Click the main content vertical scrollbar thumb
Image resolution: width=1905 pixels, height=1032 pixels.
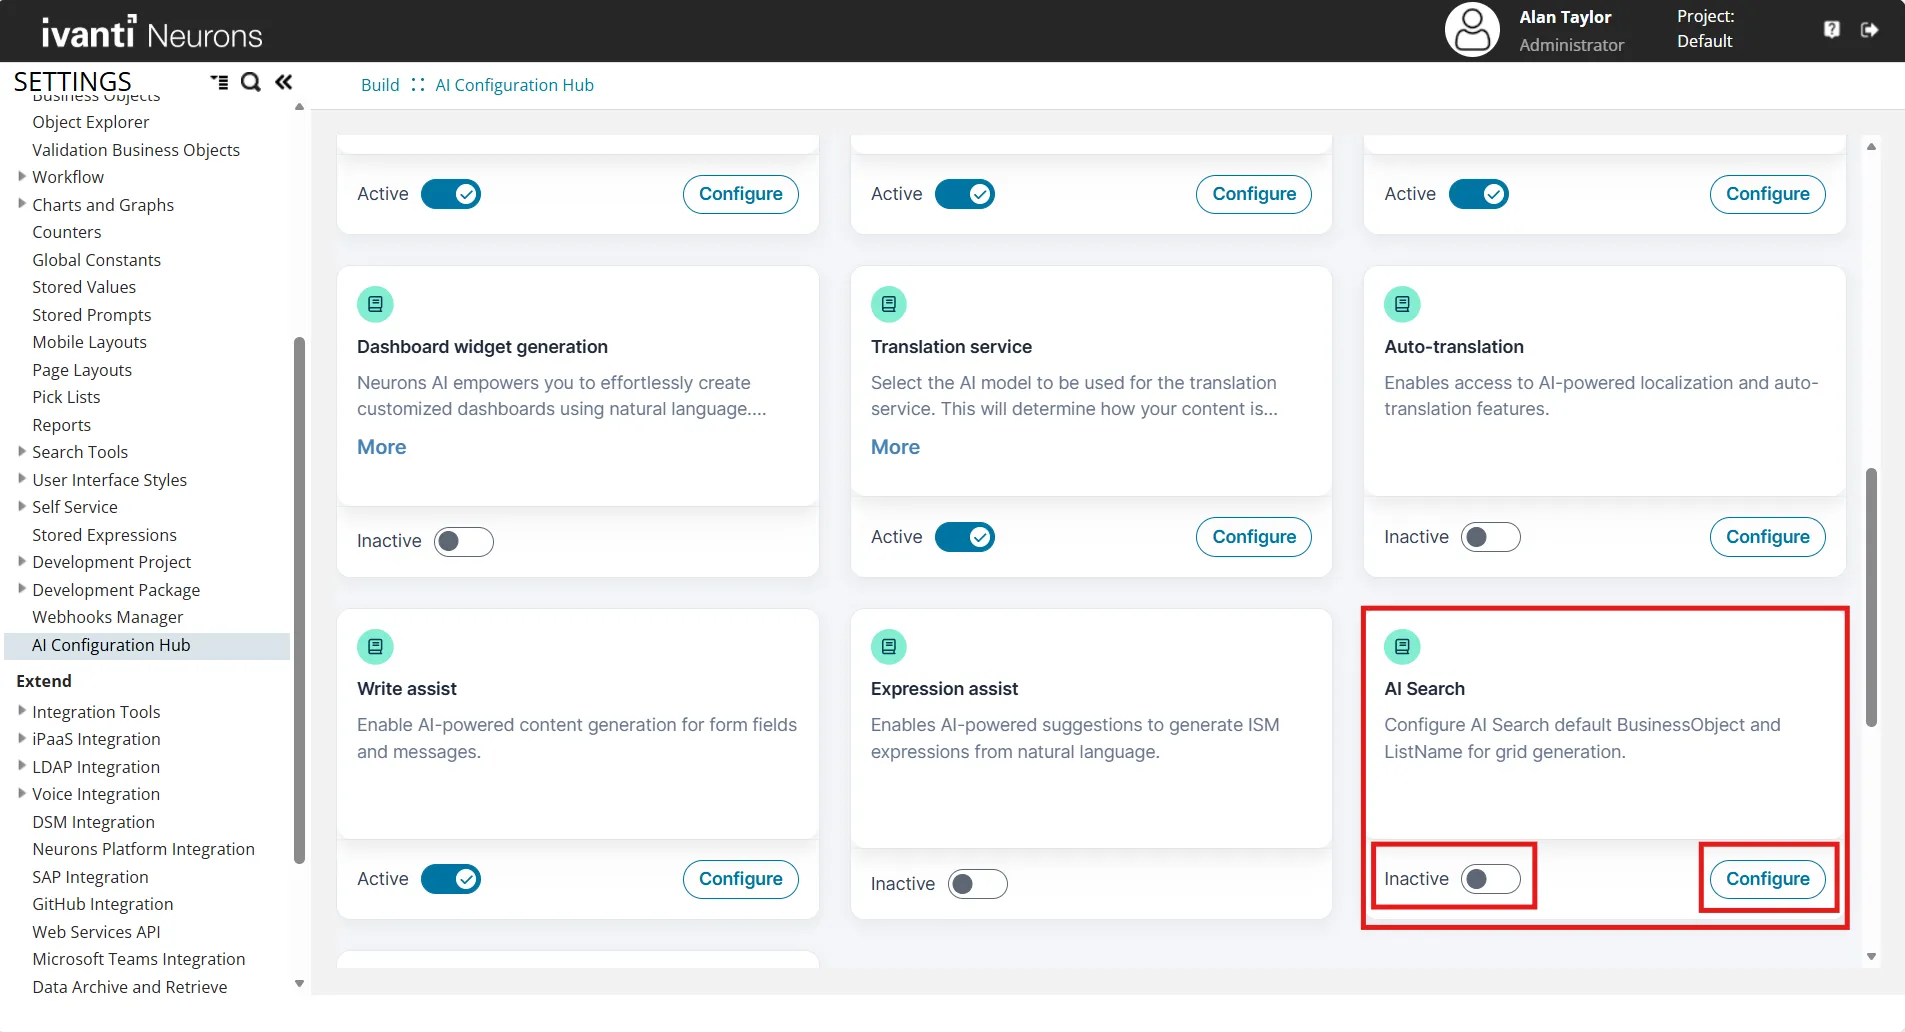[1871, 597]
